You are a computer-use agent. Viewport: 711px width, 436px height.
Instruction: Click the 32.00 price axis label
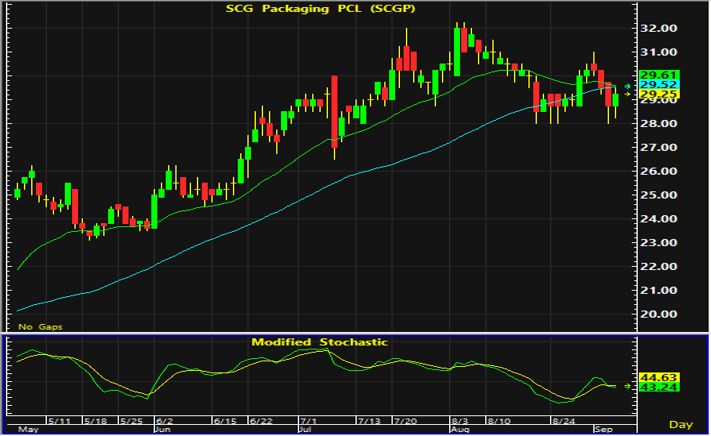[658, 28]
